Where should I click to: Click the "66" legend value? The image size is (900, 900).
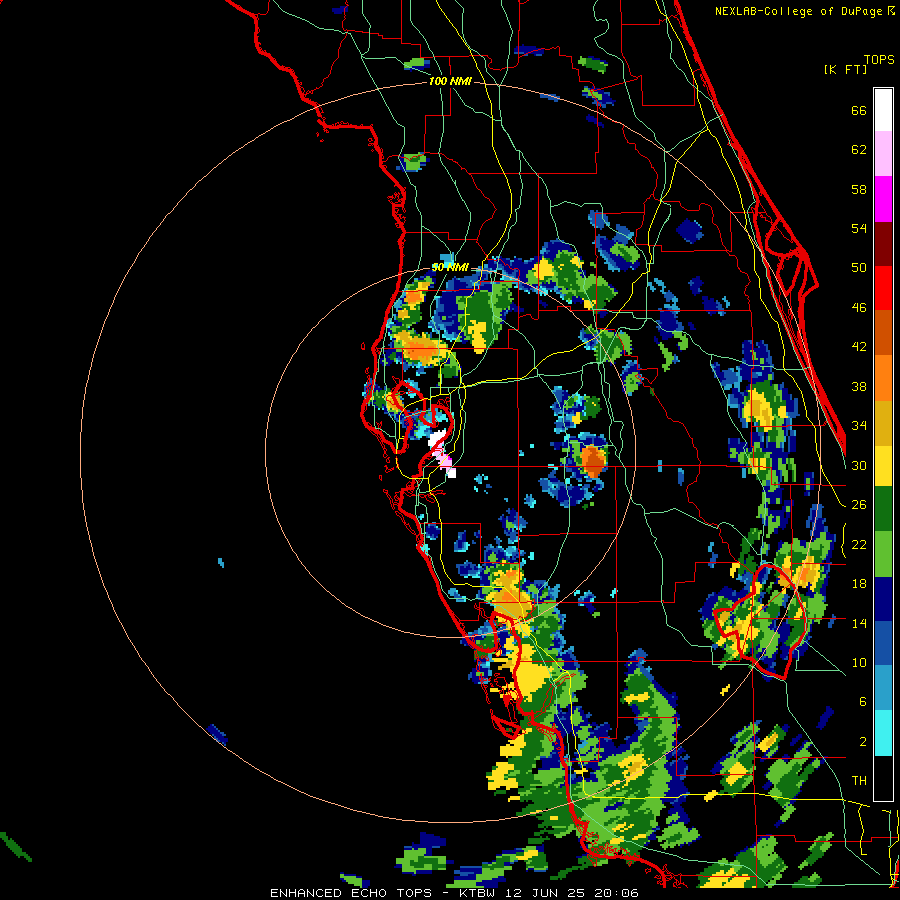coord(859,110)
